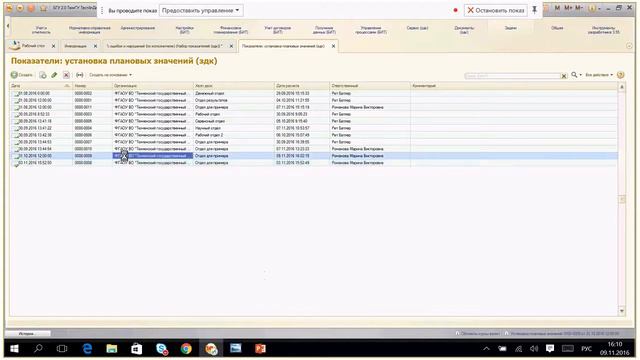Open the Предоставить управление dropdown
This screenshot has width=640, height=360.
click(201, 10)
